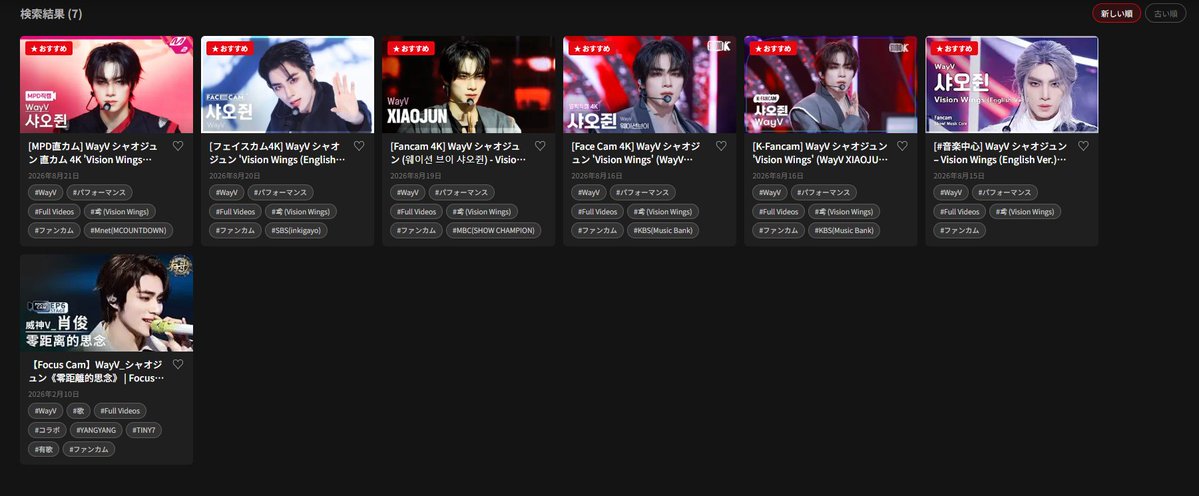Click #ファンカム tag on the 【Focus Cam】 card
Viewport: 1199px width, 496px height.
click(x=89, y=449)
